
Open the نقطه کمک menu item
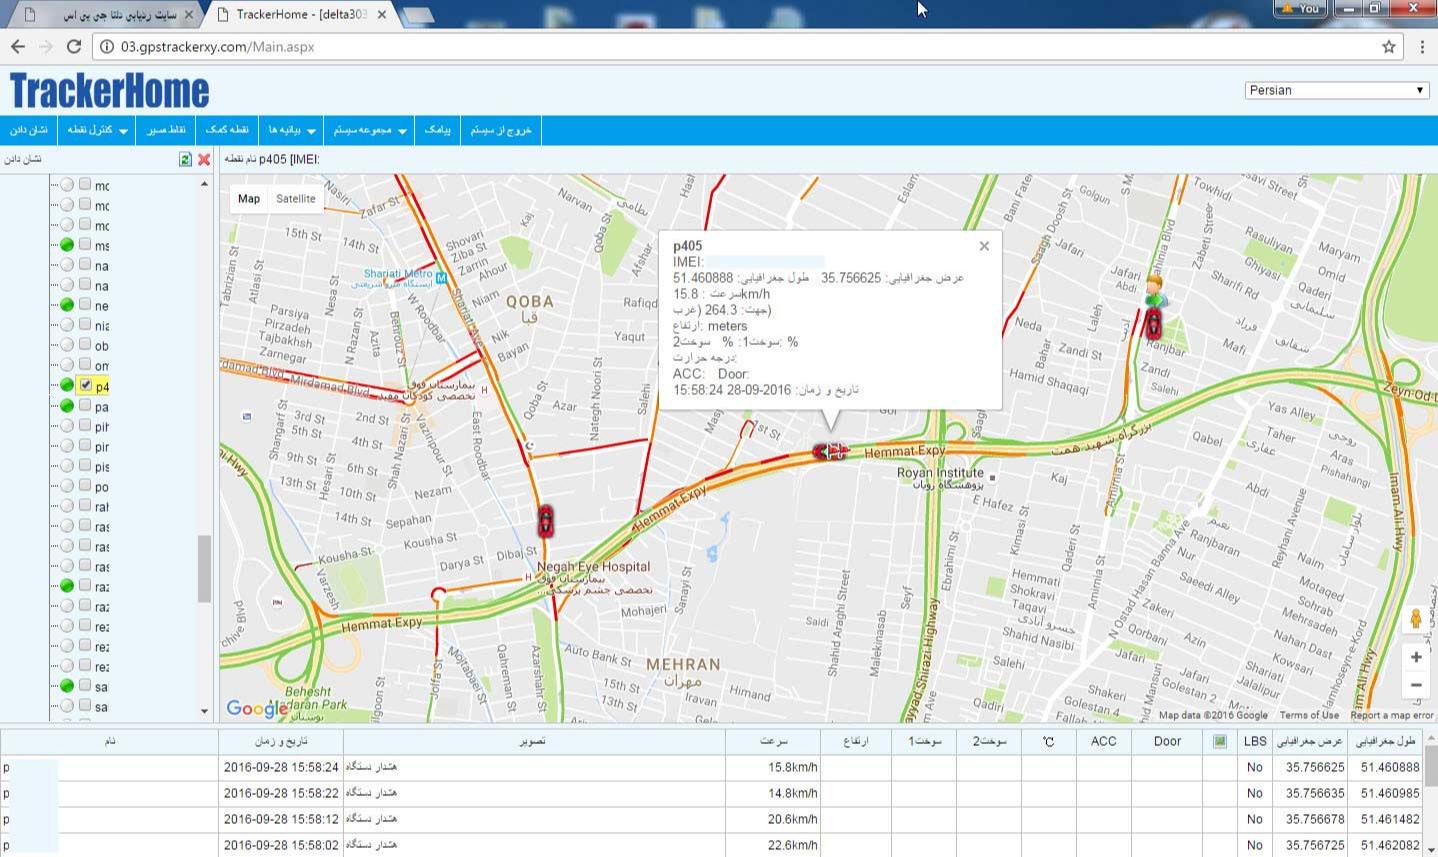tap(227, 130)
